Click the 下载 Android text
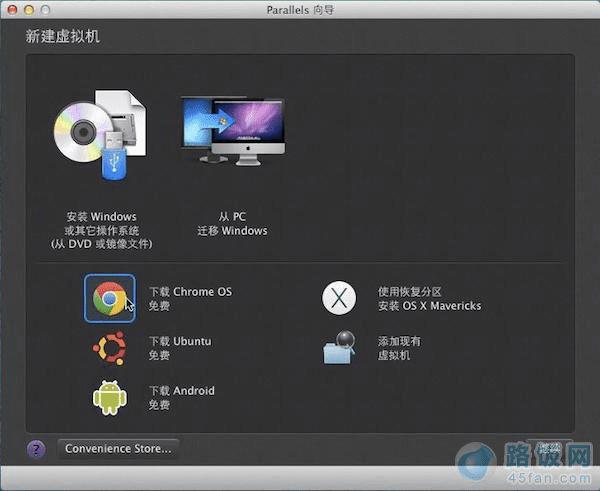600x491 pixels. tap(181, 398)
